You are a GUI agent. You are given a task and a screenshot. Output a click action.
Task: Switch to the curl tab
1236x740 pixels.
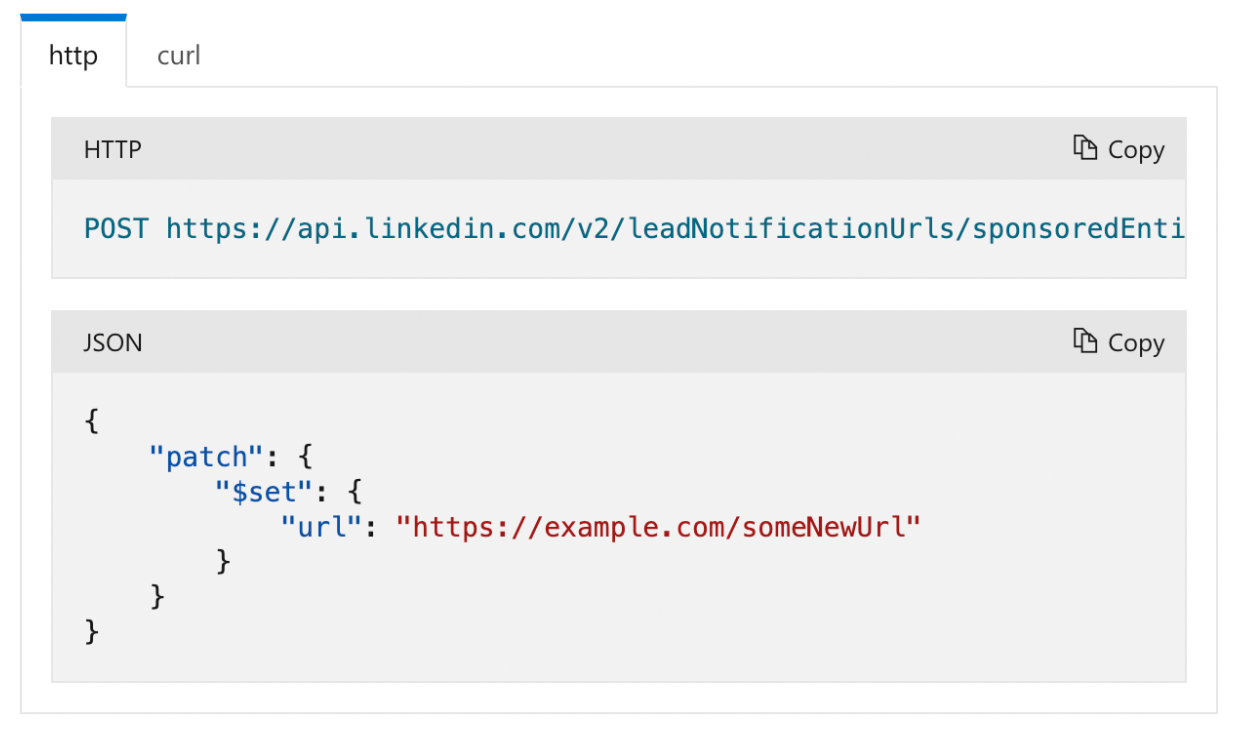click(178, 56)
